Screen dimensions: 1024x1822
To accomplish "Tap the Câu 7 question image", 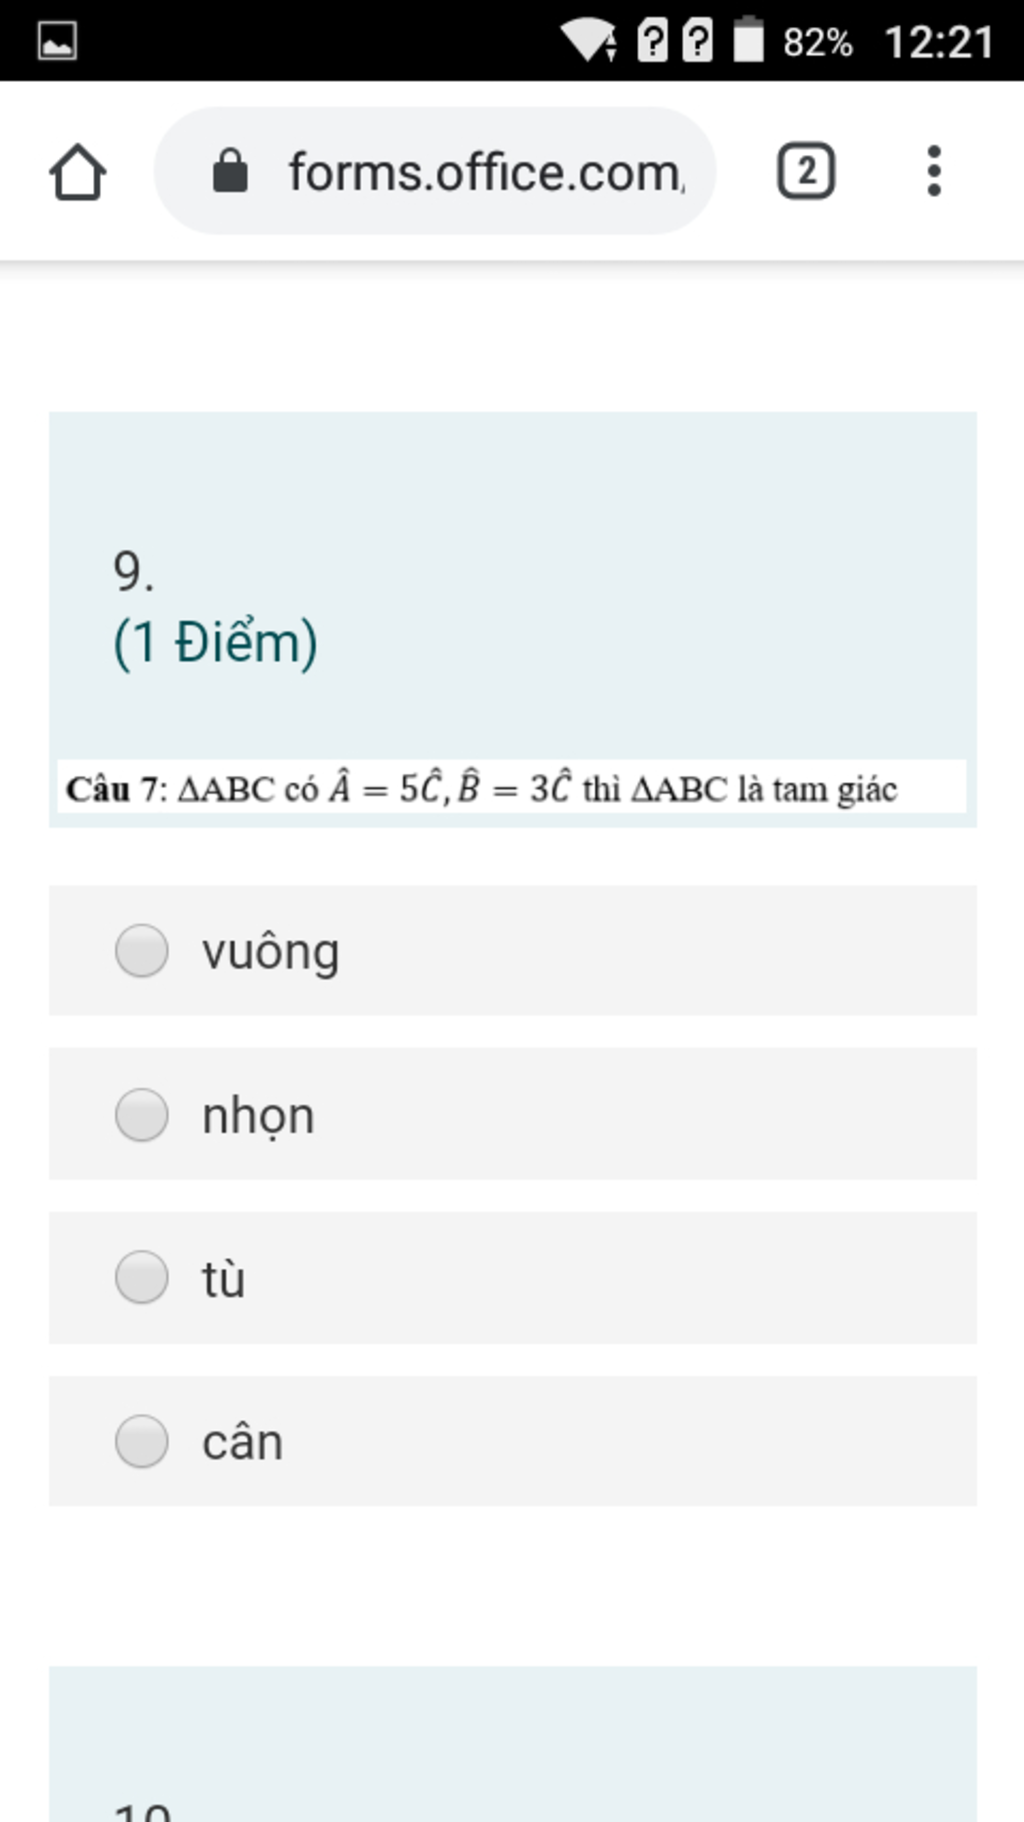I will 512,787.
